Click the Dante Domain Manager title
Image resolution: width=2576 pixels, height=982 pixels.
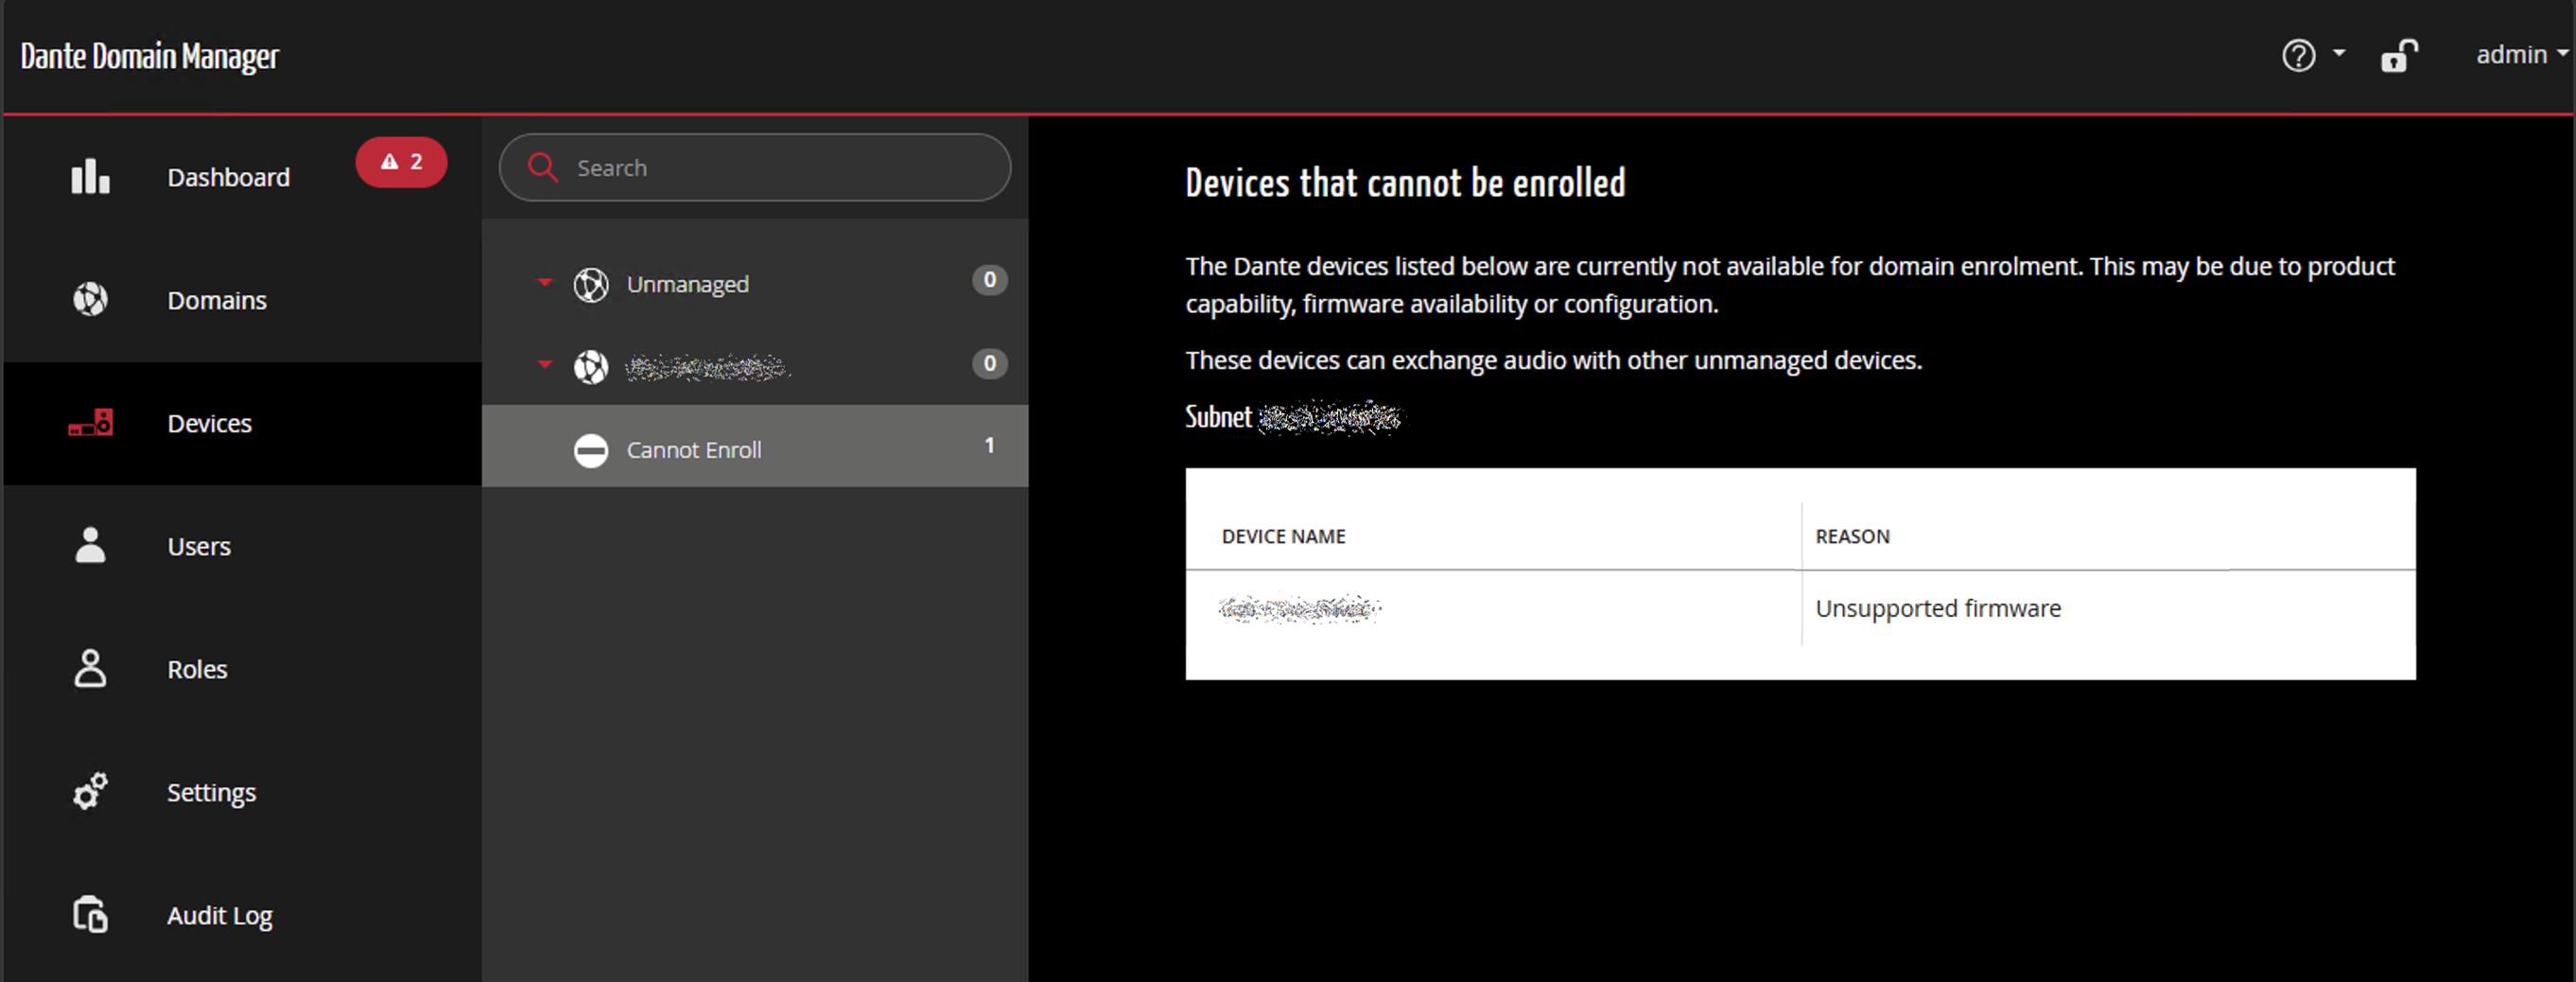tap(150, 56)
